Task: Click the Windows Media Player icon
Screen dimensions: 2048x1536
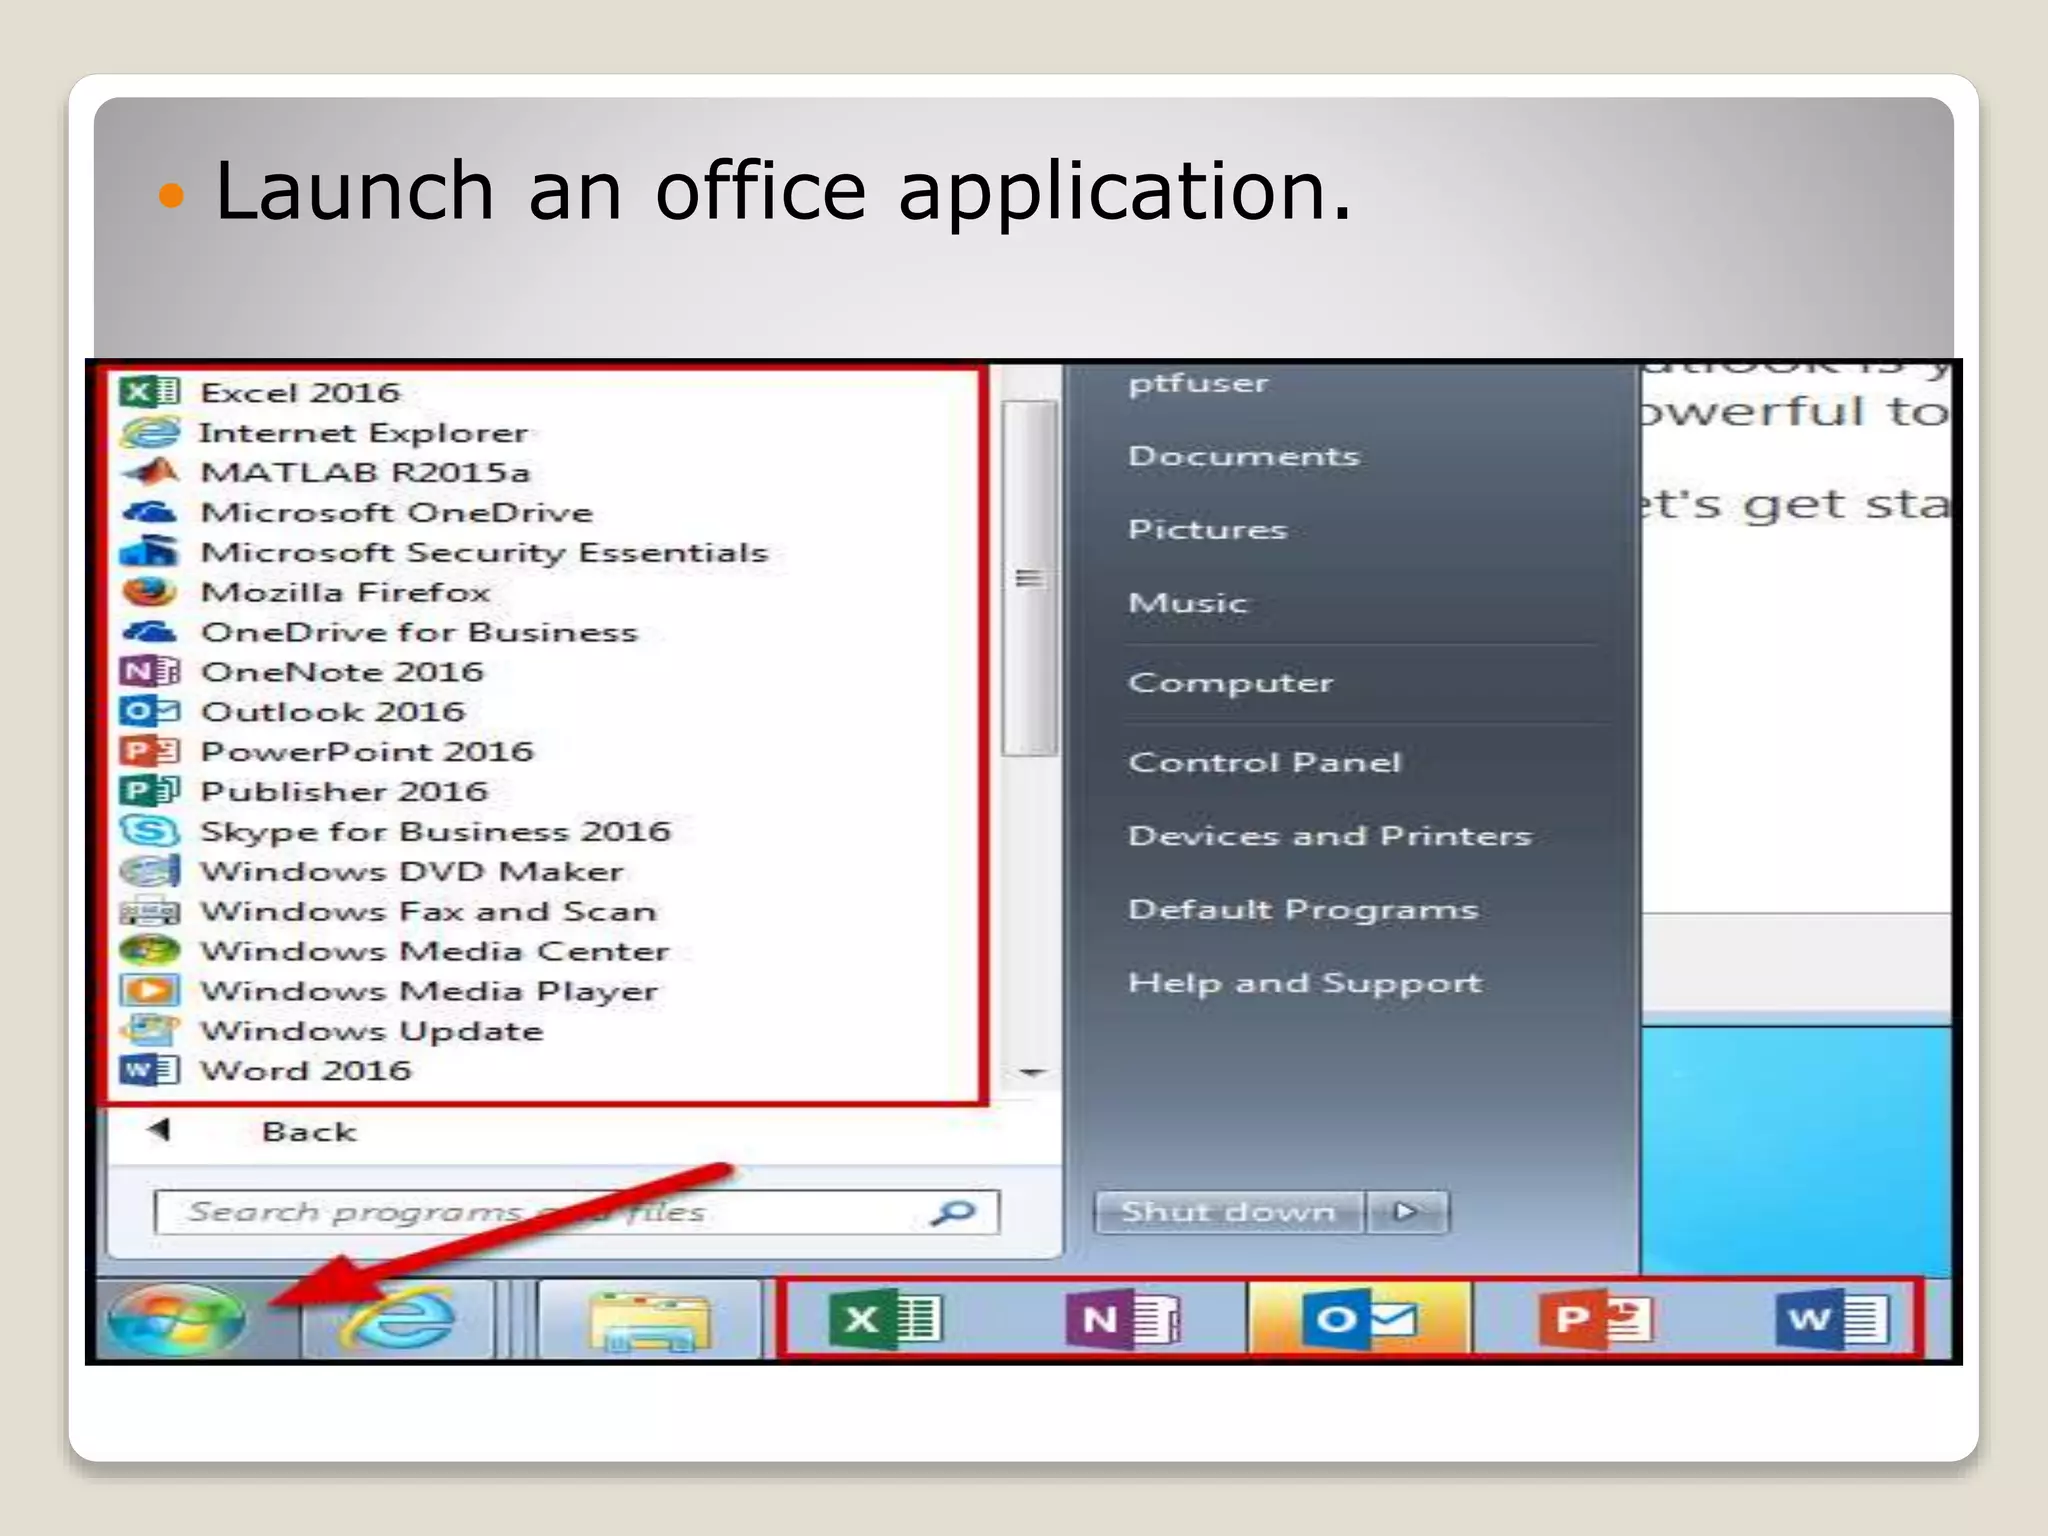Action: (150, 990)
